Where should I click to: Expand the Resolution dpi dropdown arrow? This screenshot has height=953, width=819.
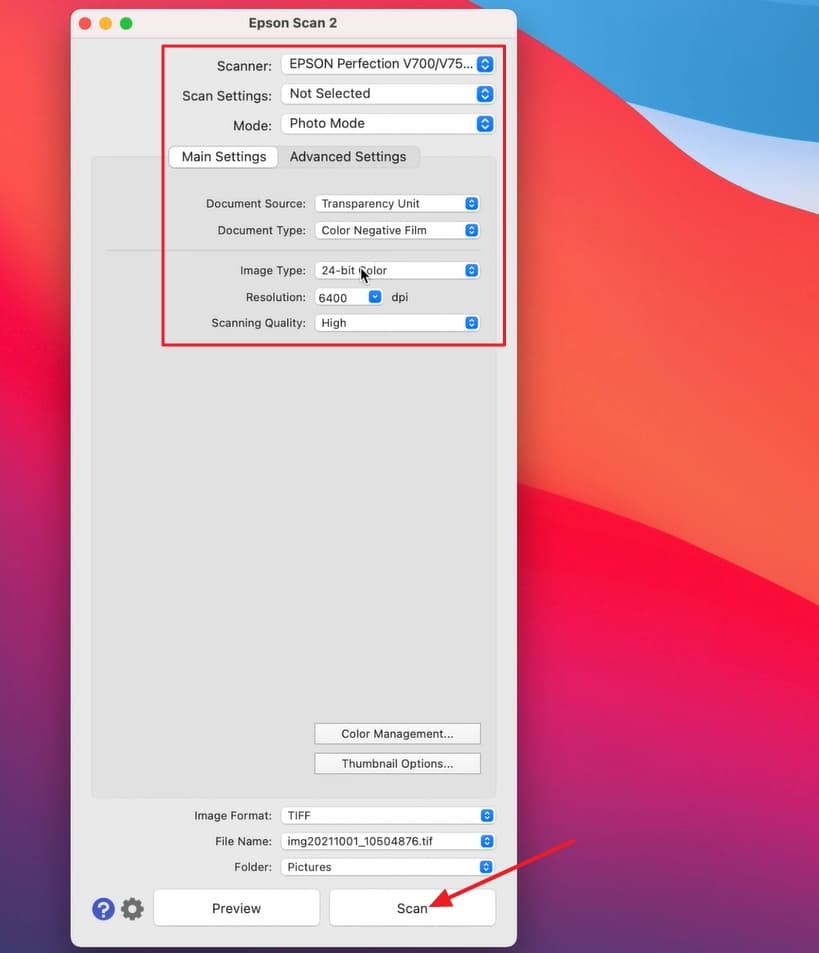[375, 297]
